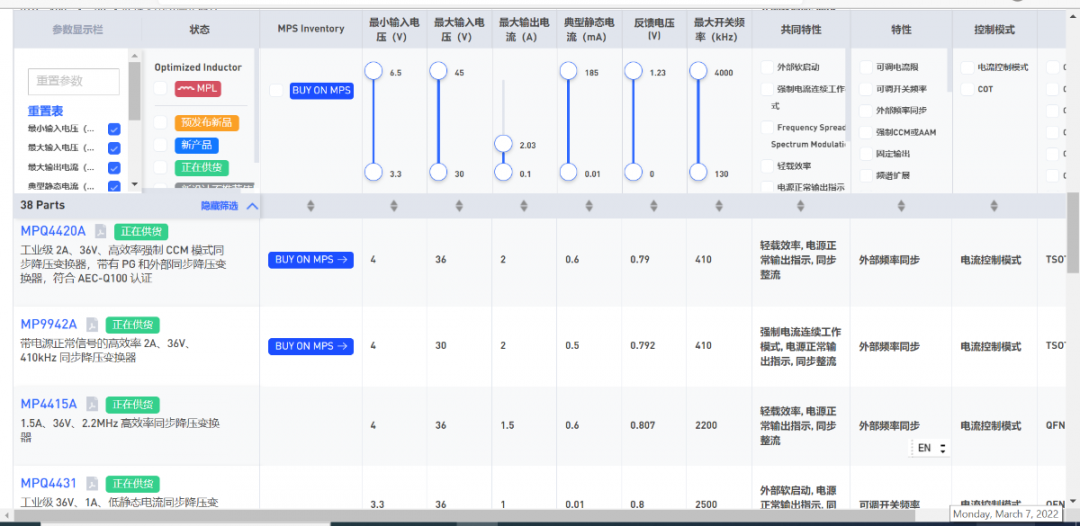Tick the 轻载效率 filter checkbox
Image resolution: width=1080 pixels, height=526 pixels.
tap(767, 166)
